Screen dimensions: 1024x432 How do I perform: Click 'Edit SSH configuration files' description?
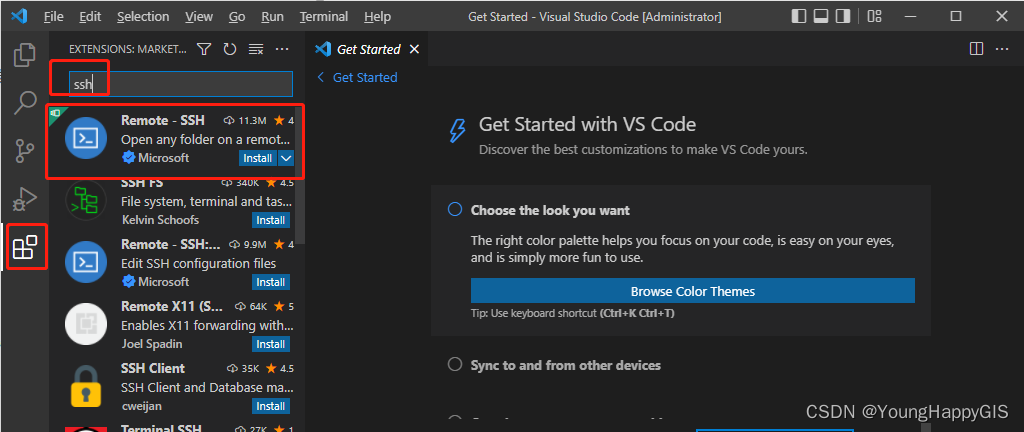click(199, 264)
